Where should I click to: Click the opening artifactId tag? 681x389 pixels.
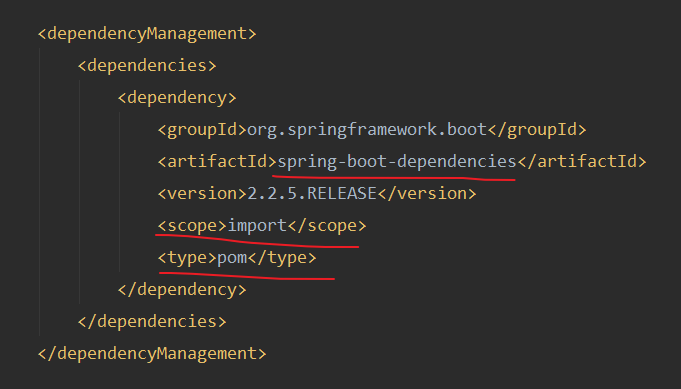217,162
